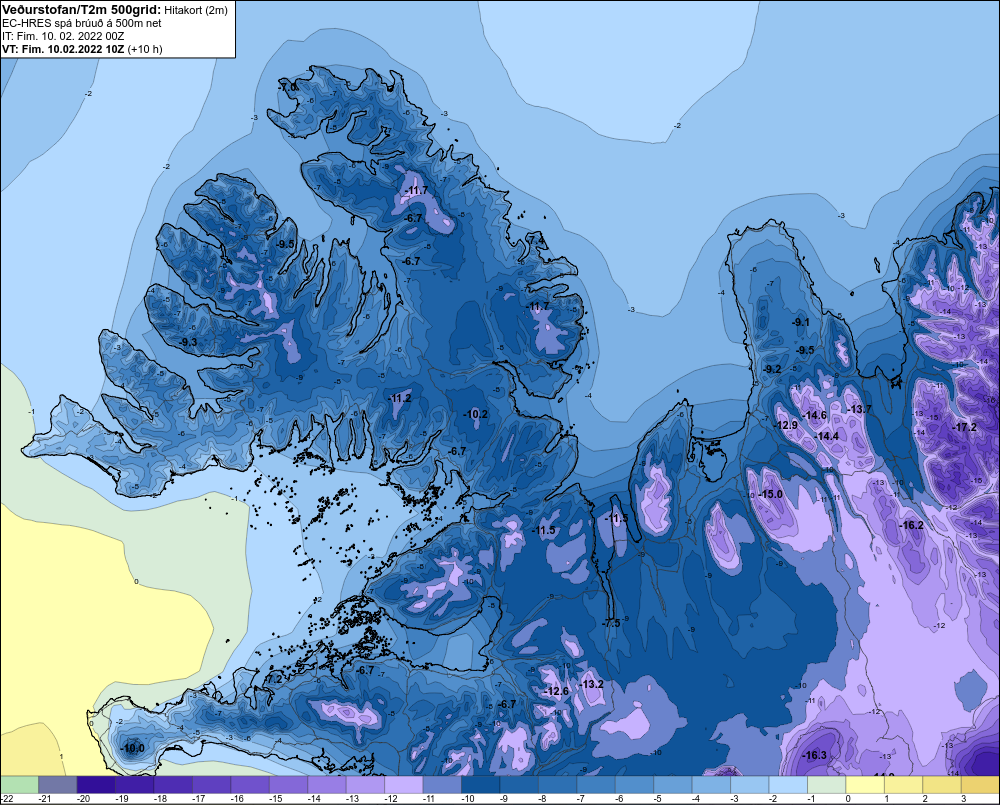Screen dimensions: 1000x805
Task: Click the 'EC-HRES spá brúuð á 500m net' line
Action: (82, 23)
